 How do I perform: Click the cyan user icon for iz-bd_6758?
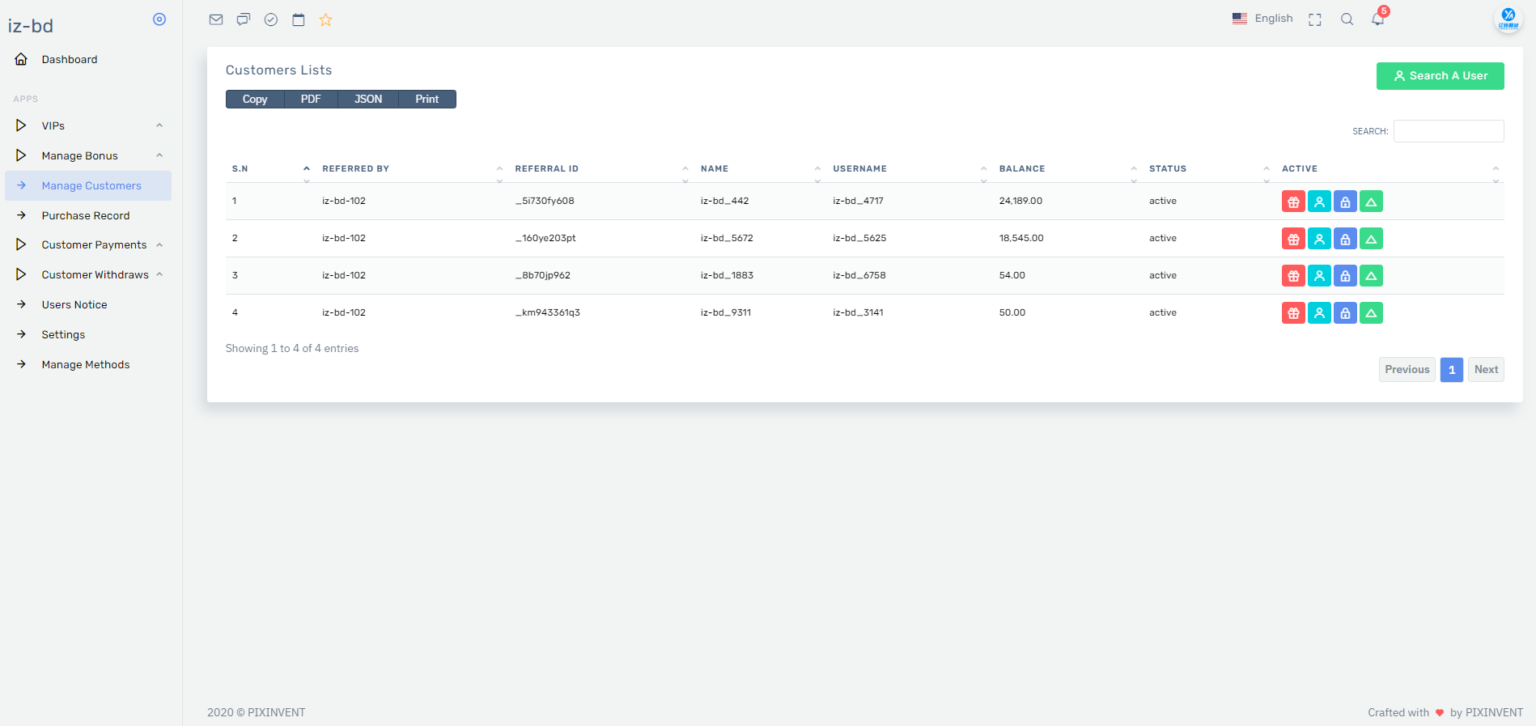1319,276
